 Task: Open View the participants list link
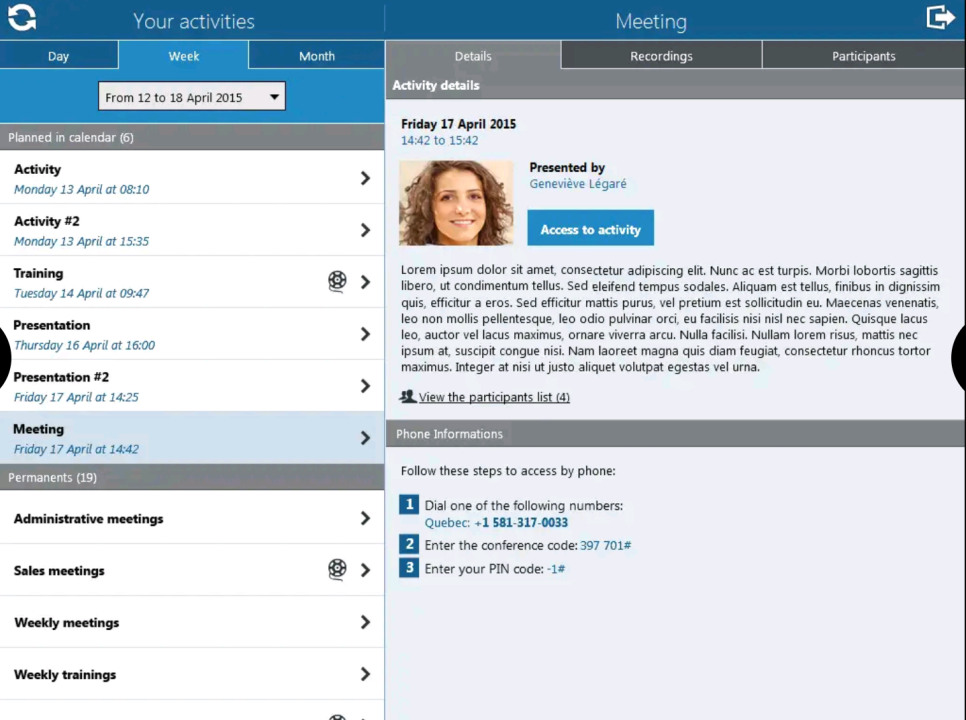click(494, 397)
